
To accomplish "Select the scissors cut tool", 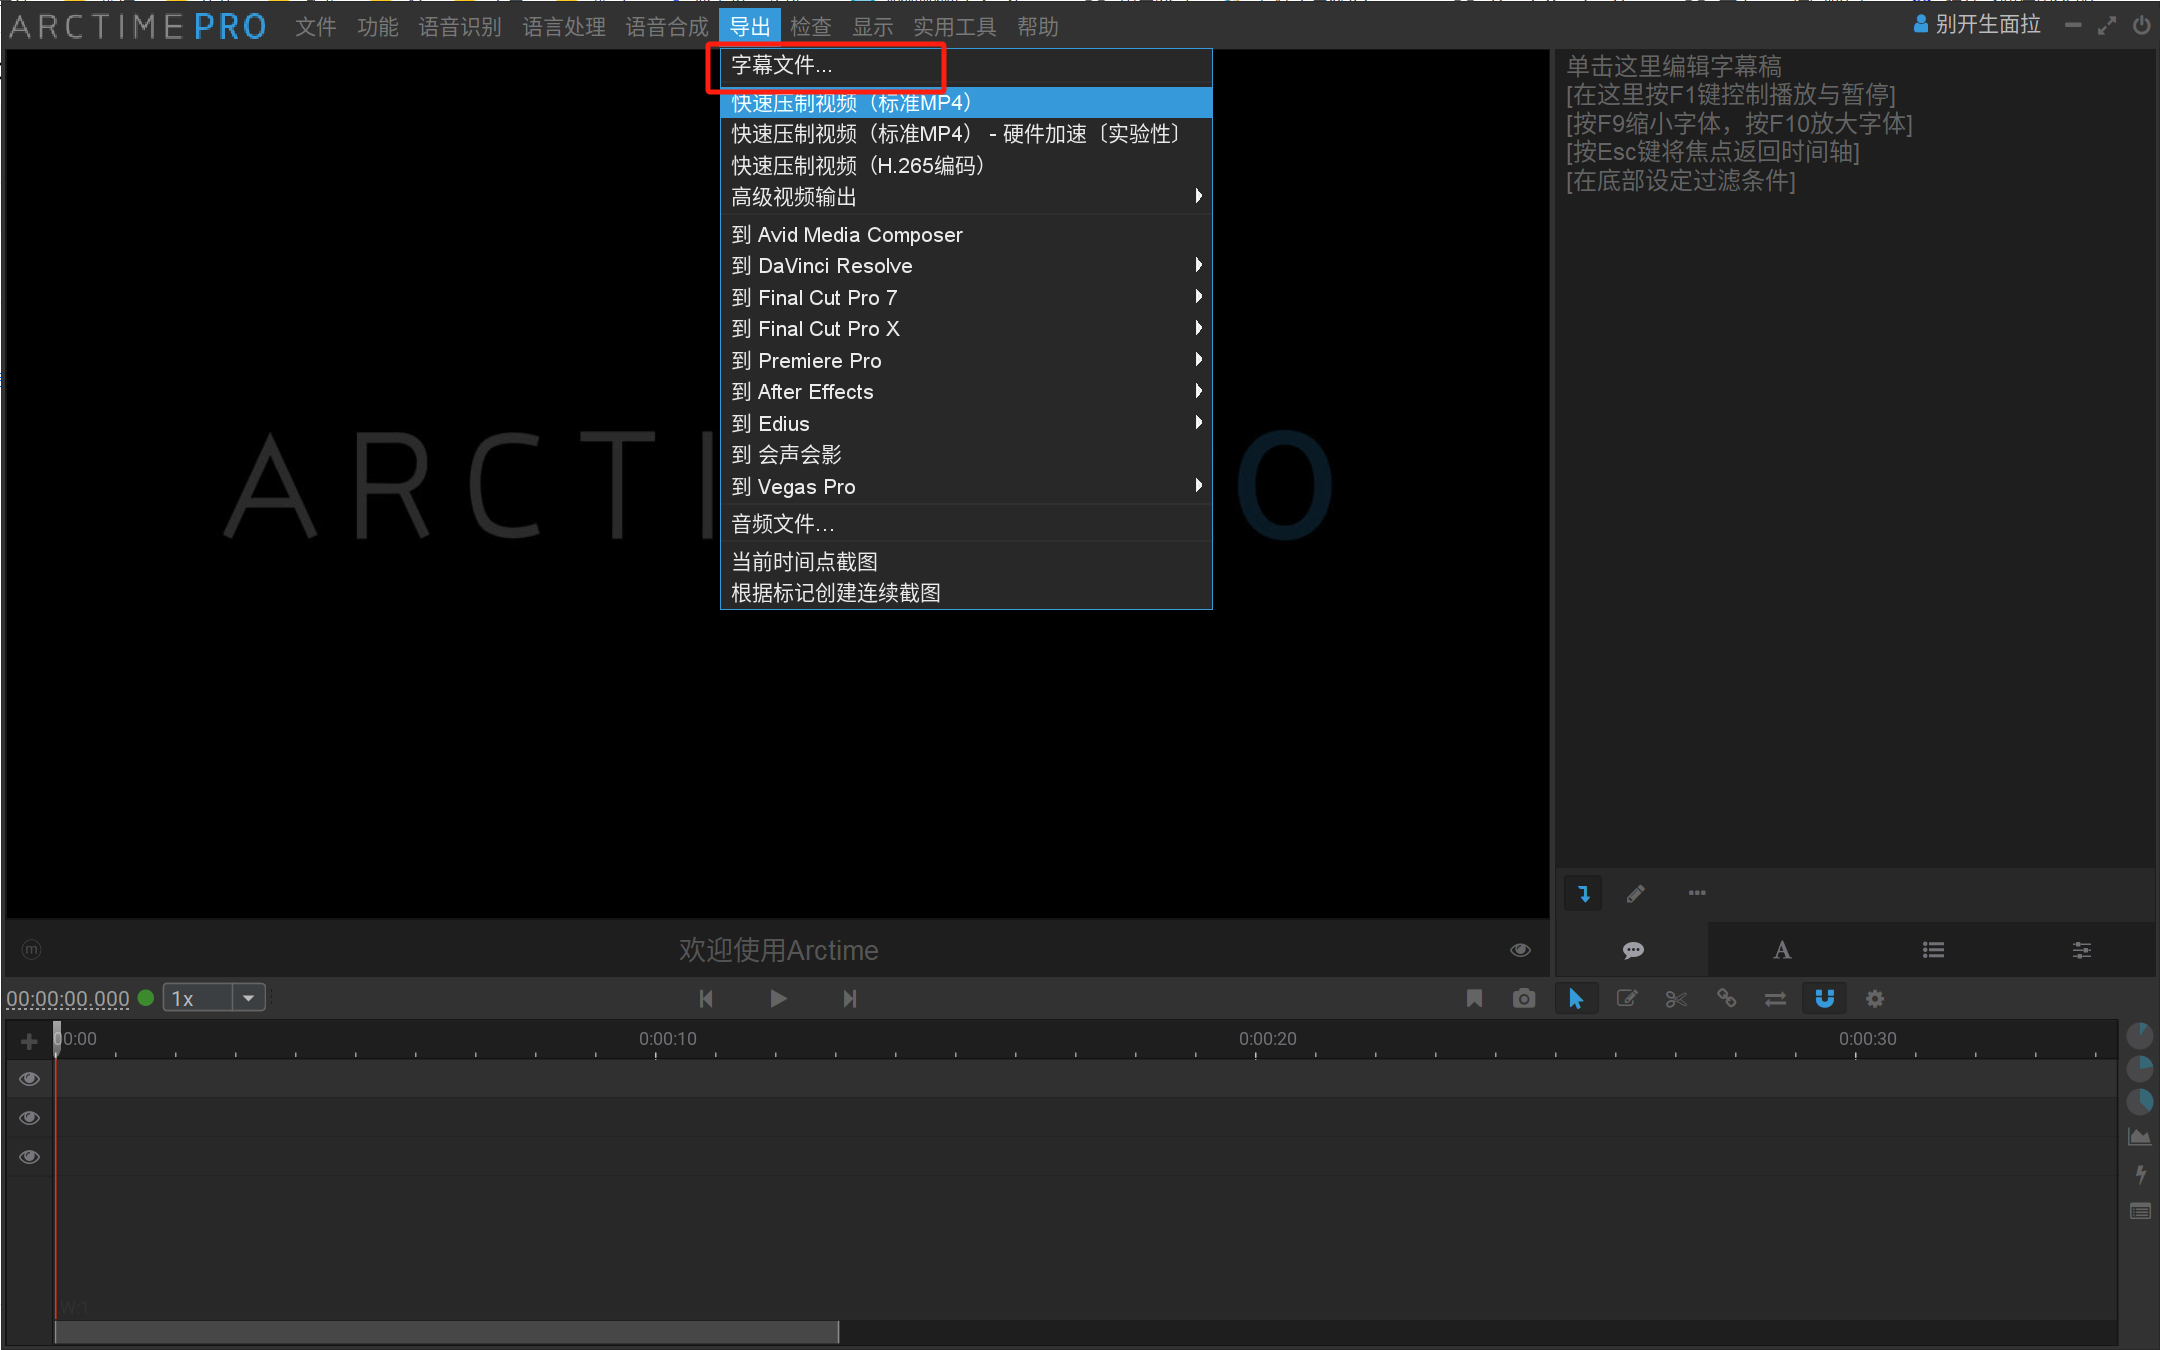I will [x=1676, y=998].
